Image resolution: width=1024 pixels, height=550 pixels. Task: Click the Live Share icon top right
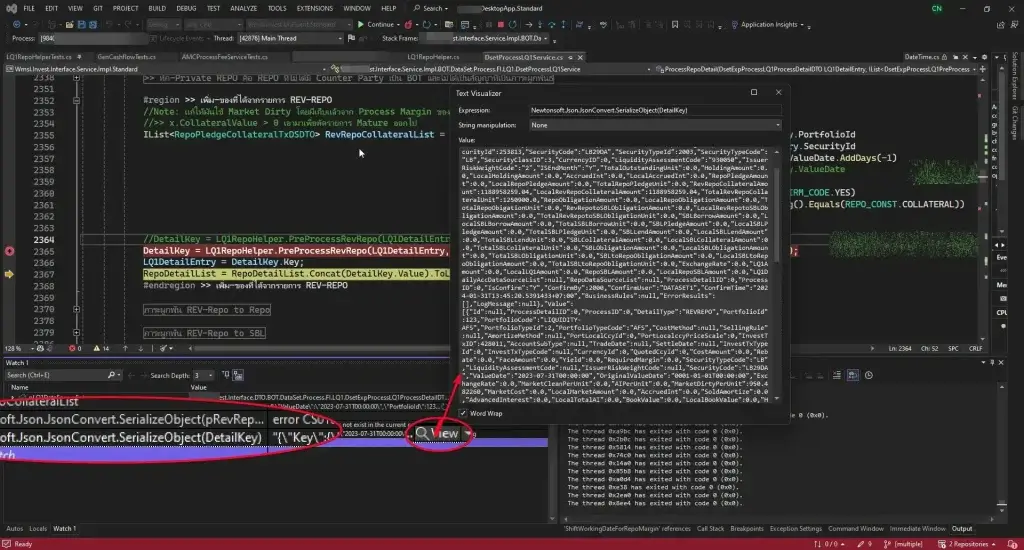[x=1000, y=25]
